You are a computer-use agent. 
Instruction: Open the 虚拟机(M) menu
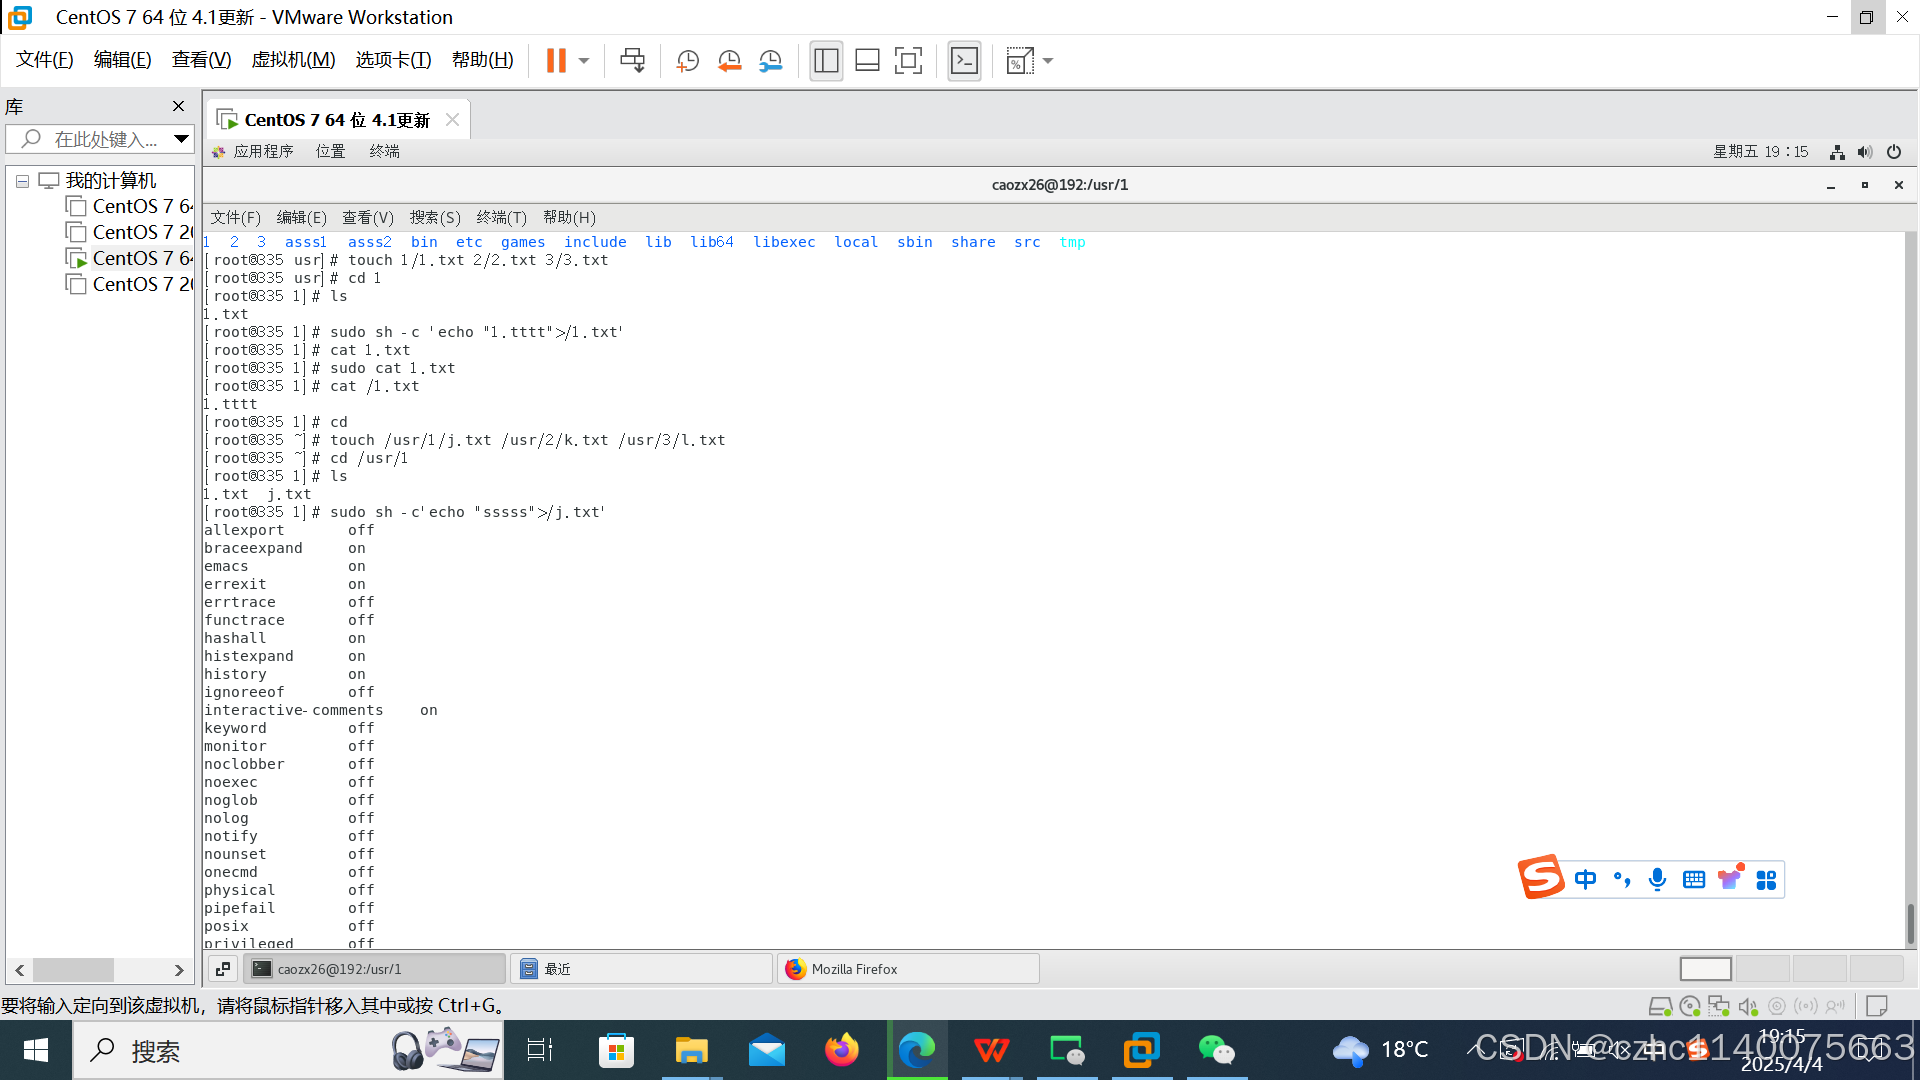coord(293,60)
